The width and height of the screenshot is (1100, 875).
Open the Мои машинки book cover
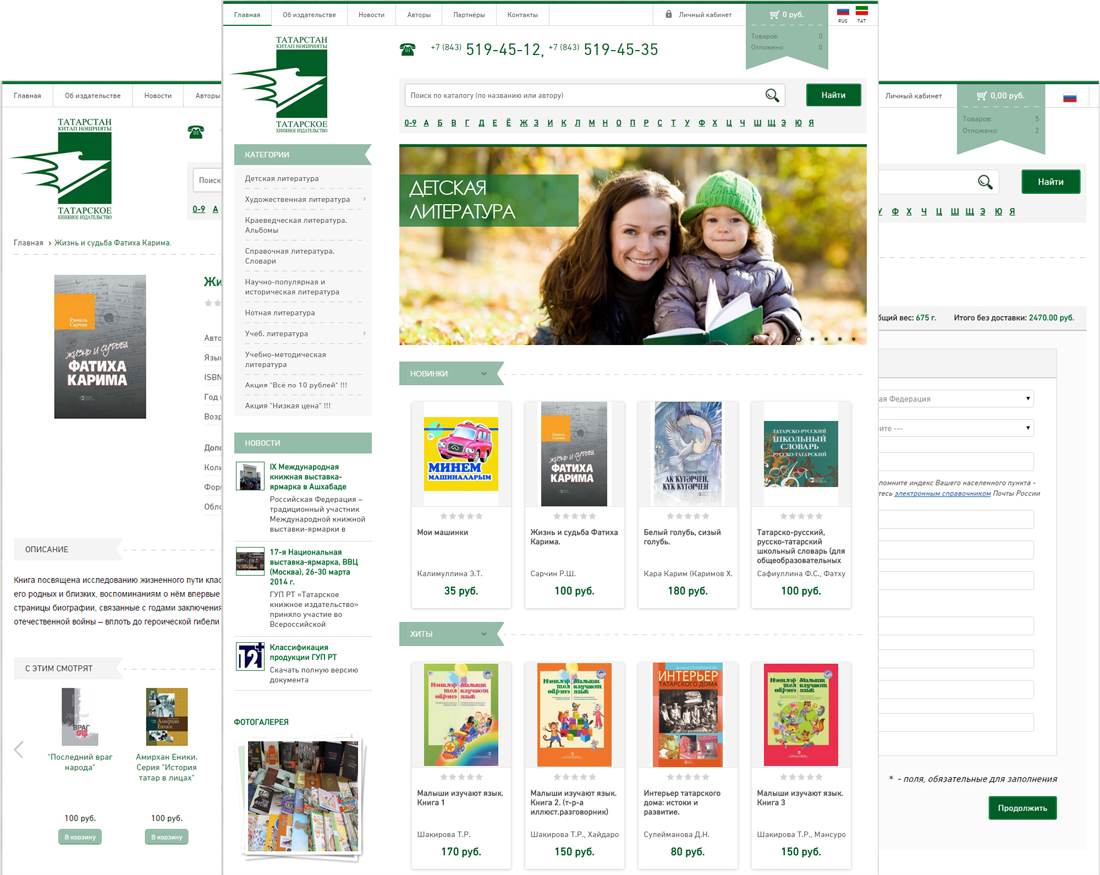pos(461,454)
